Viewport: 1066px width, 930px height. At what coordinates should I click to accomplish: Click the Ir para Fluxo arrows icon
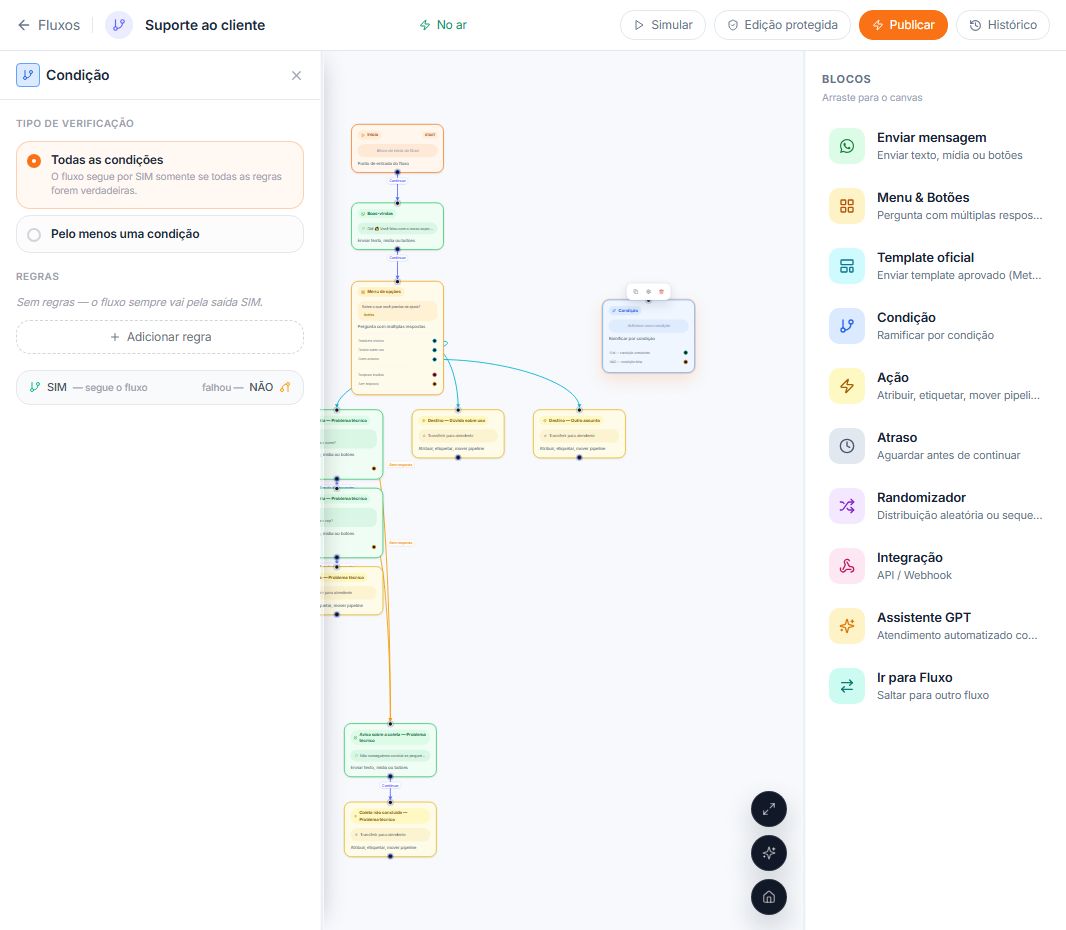point(846,686)
